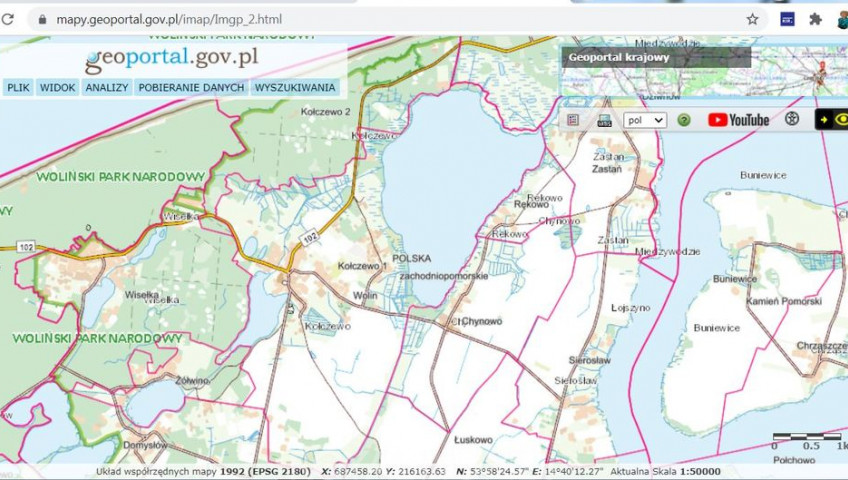
Task: Click the 'Łojszyno' map label
Action: click(x=631, y=308)
